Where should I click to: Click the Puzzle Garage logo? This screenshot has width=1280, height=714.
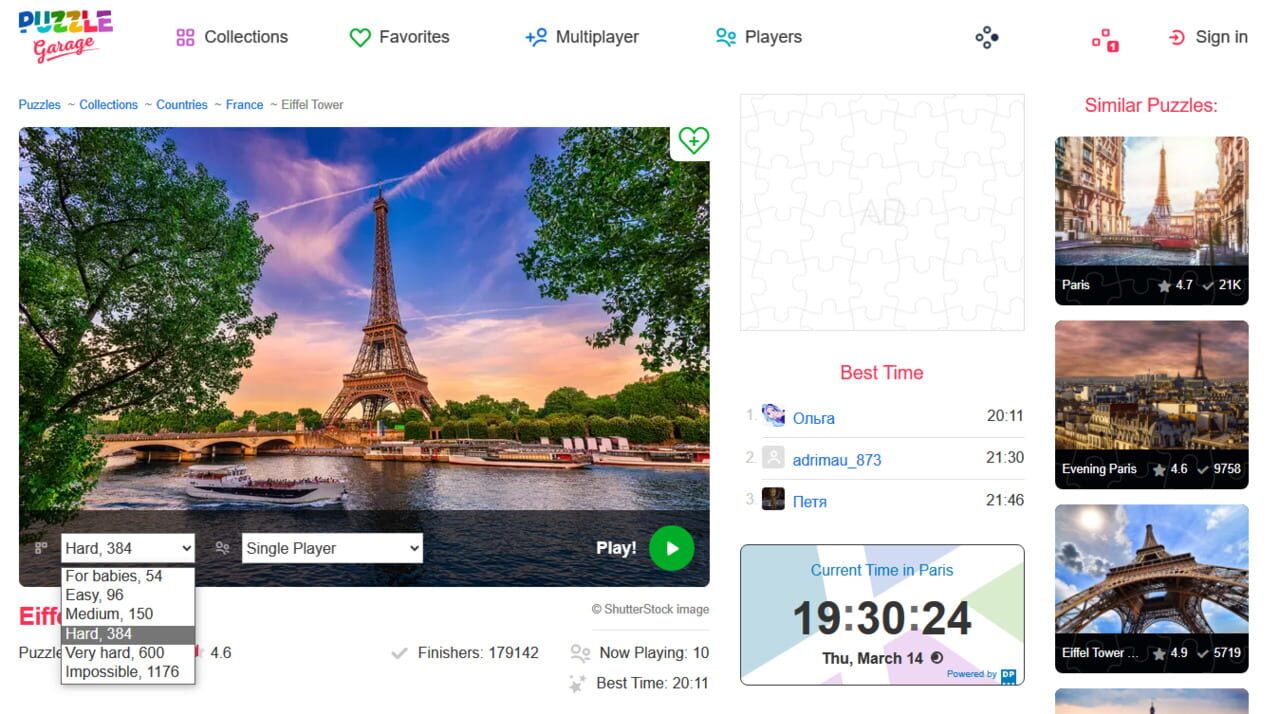point(66,36)
